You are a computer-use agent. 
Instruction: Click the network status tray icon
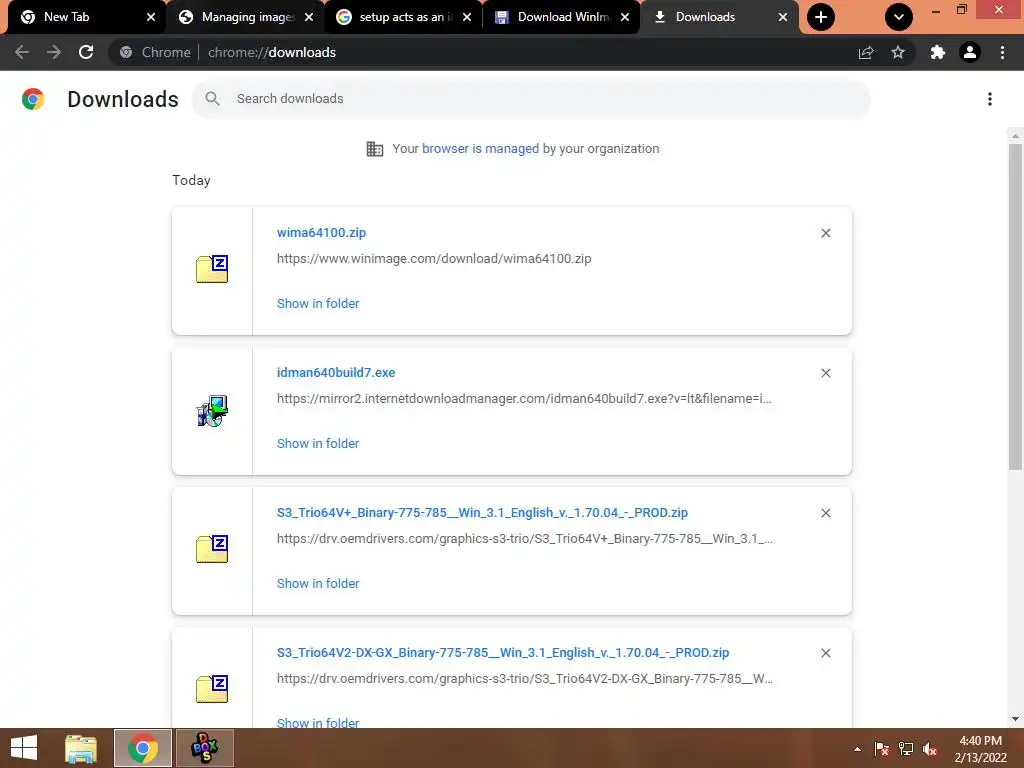click(906, 749)
